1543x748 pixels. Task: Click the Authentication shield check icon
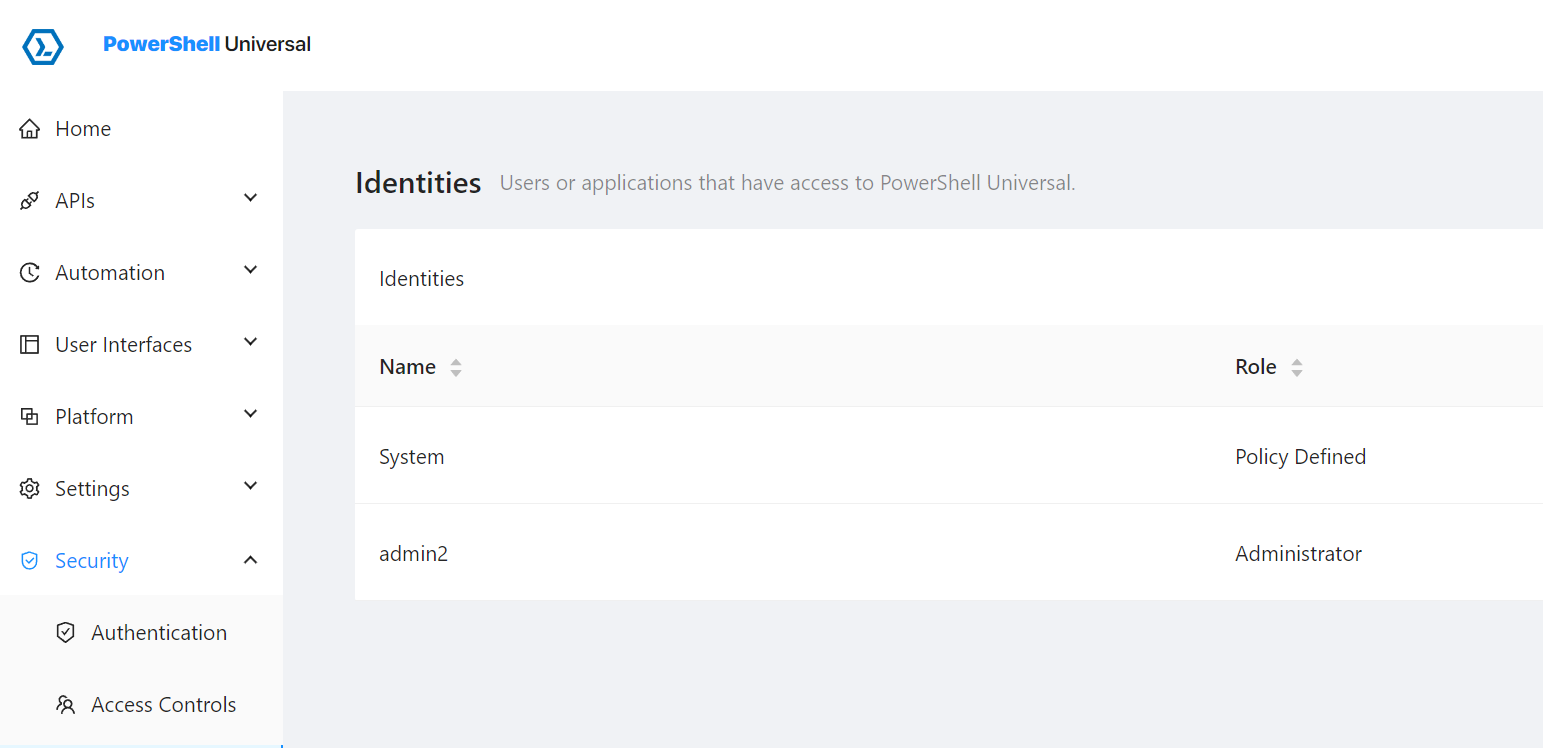[66, 633]
